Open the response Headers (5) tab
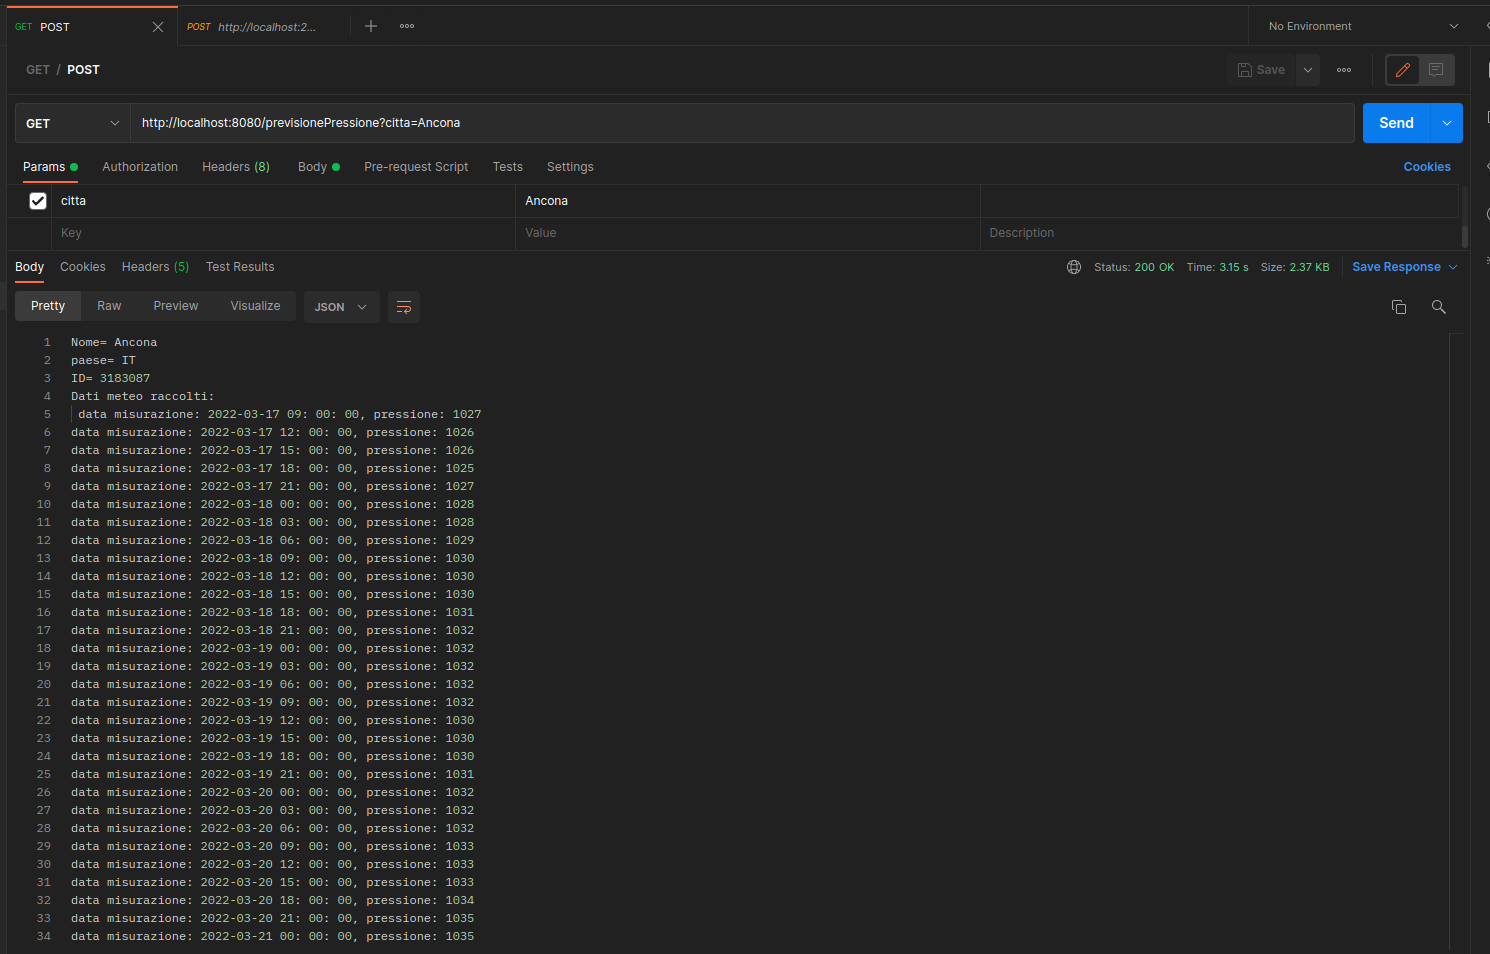 pyautogui.click(x=155, y=267)
